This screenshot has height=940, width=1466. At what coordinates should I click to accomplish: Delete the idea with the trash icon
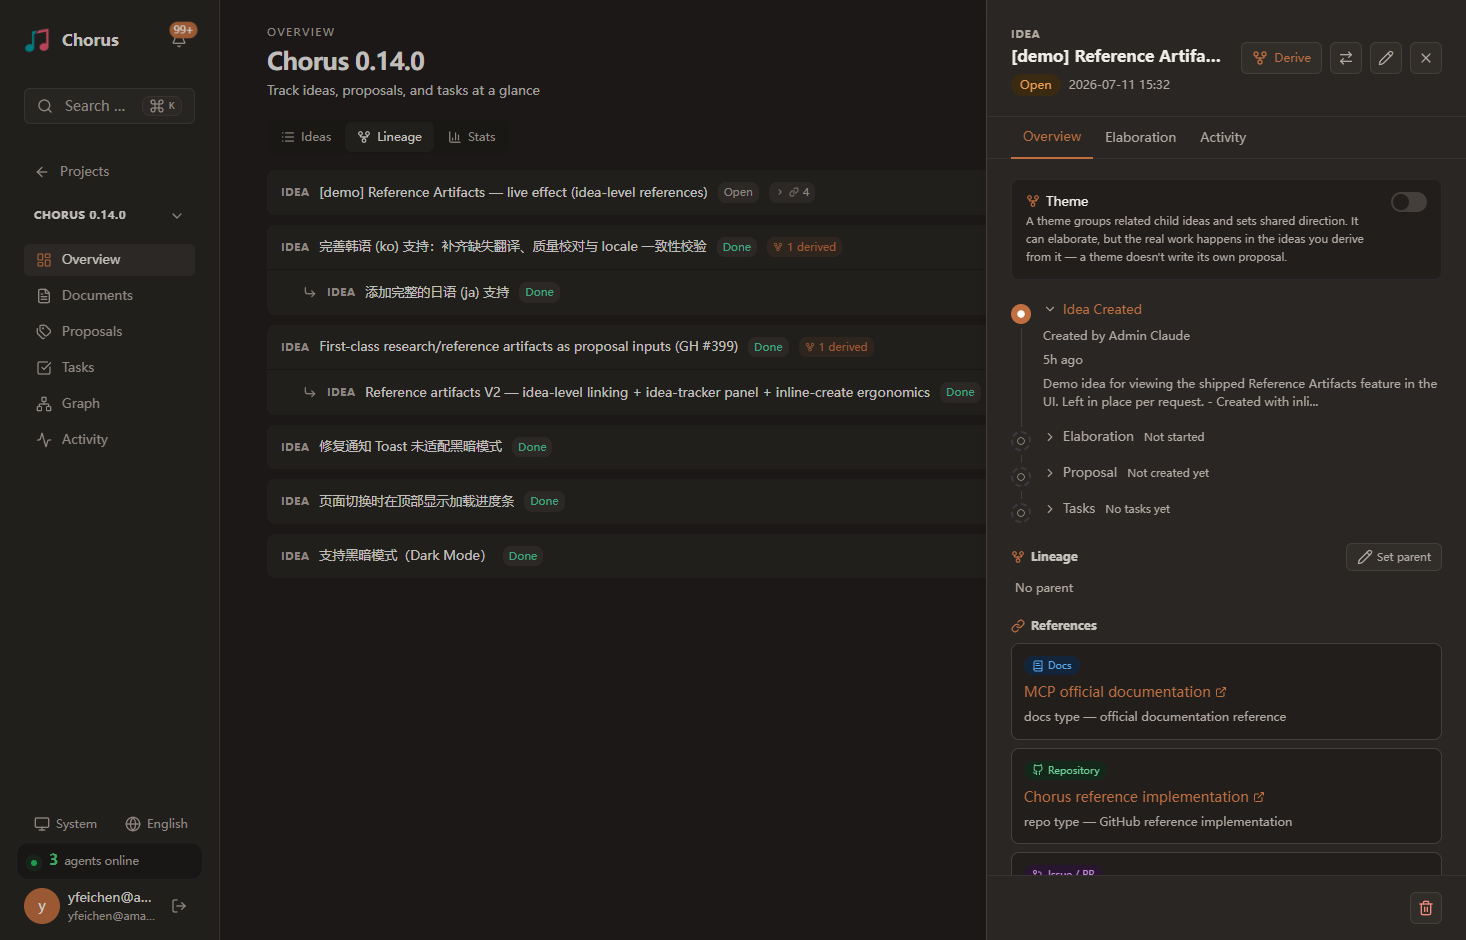tap(1426, 908)
